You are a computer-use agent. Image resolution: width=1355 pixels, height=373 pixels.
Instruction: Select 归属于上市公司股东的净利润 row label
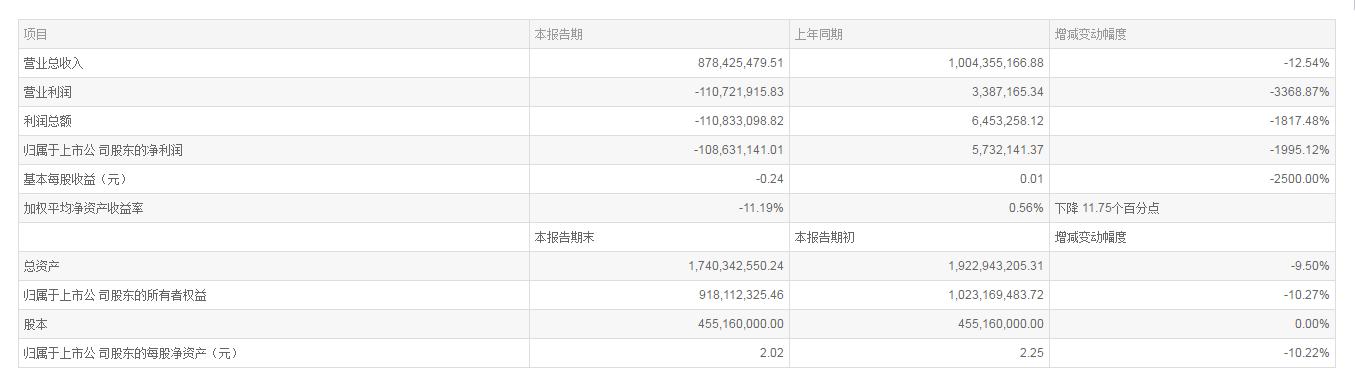coord(103,150)
